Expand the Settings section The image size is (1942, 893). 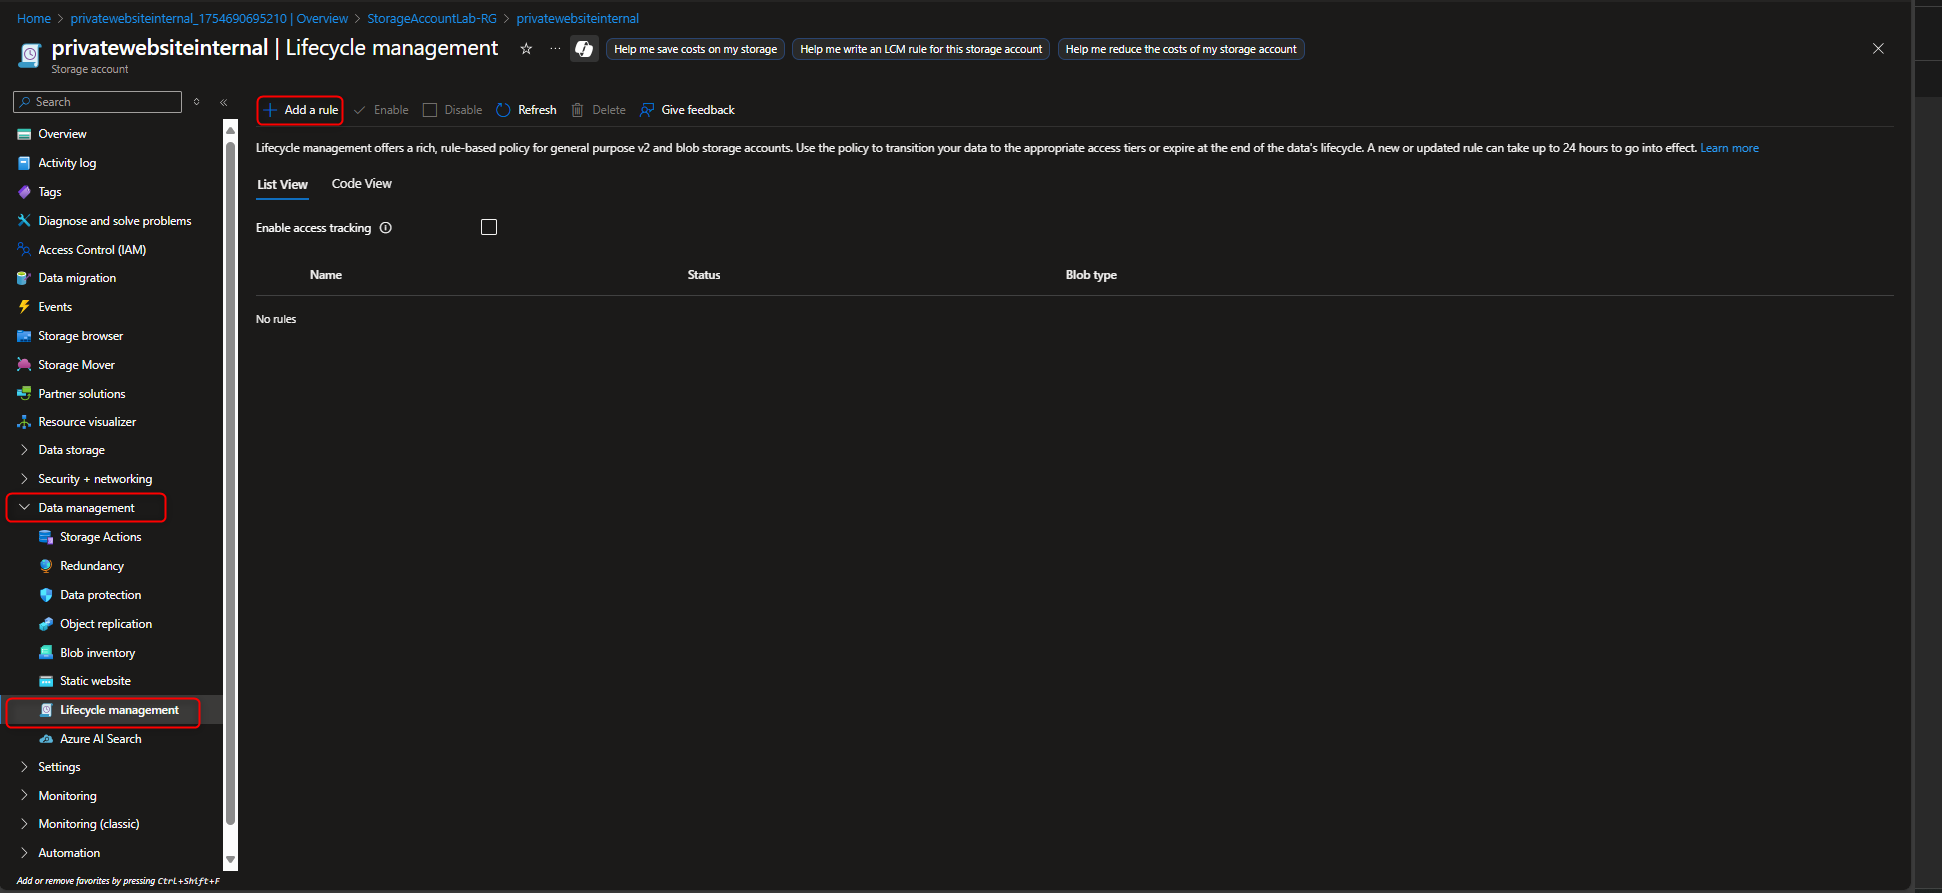[24, 767]
